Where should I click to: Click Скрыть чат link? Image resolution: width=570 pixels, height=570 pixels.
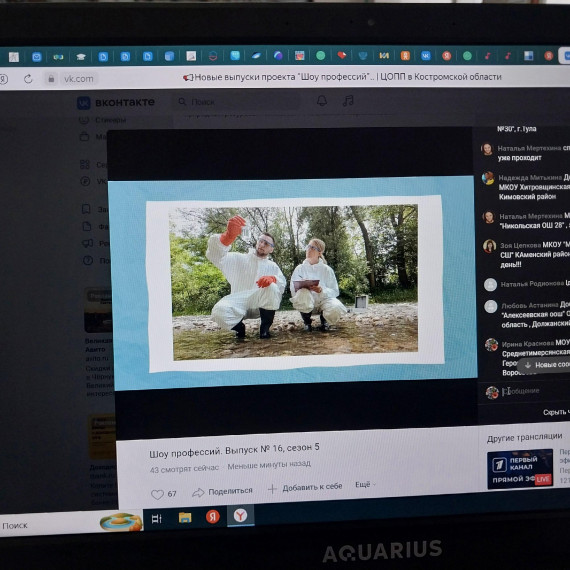[x=557, y=412]
